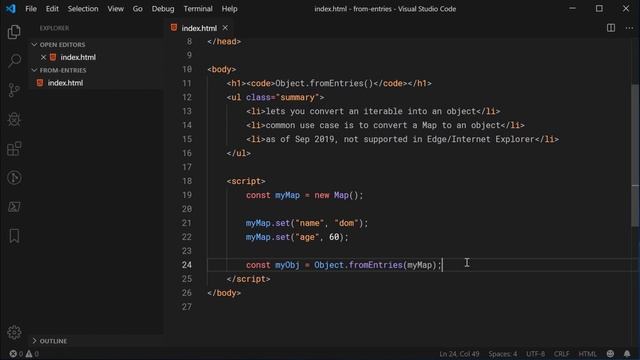Image resolution: width=640 pixels, height=360 pixels.
Task: Open the Source Control view
Action: coord(14,90)
